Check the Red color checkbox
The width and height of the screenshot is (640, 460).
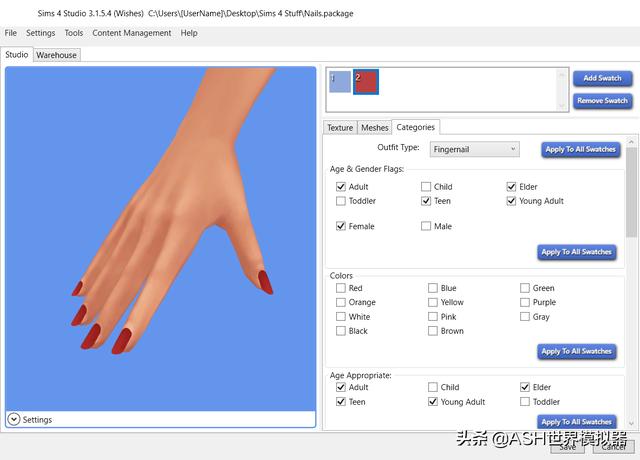[341, 288]
